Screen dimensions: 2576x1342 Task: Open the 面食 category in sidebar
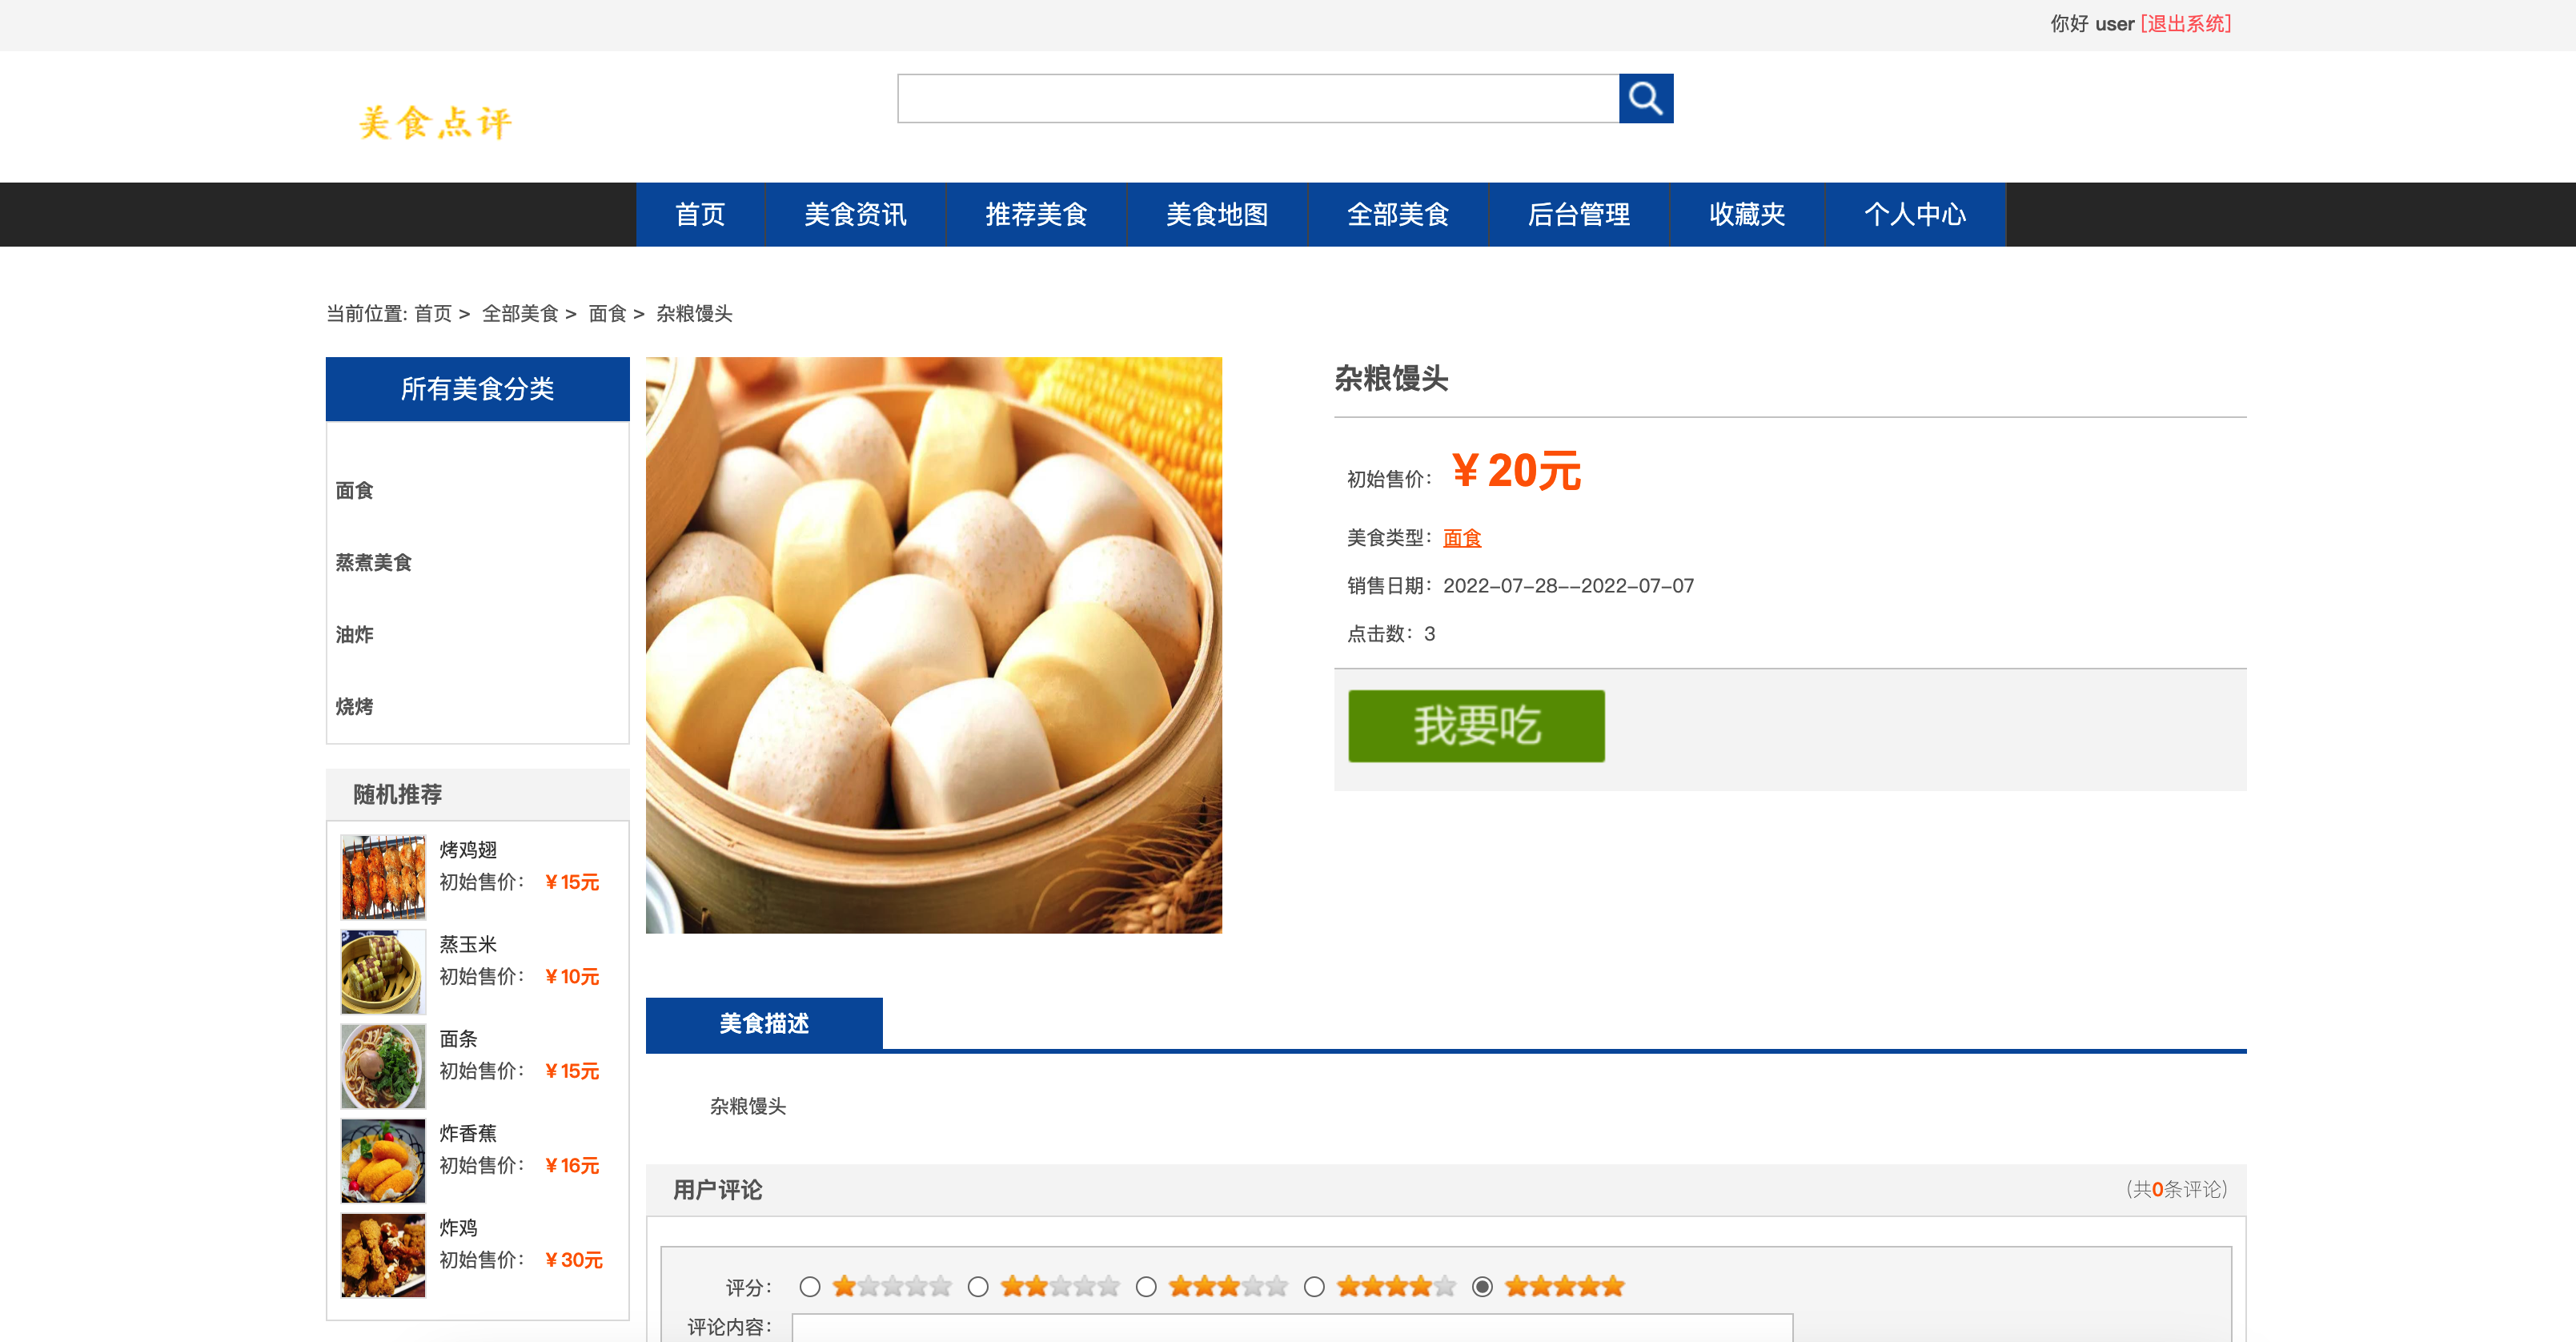[x=355, y=490]
